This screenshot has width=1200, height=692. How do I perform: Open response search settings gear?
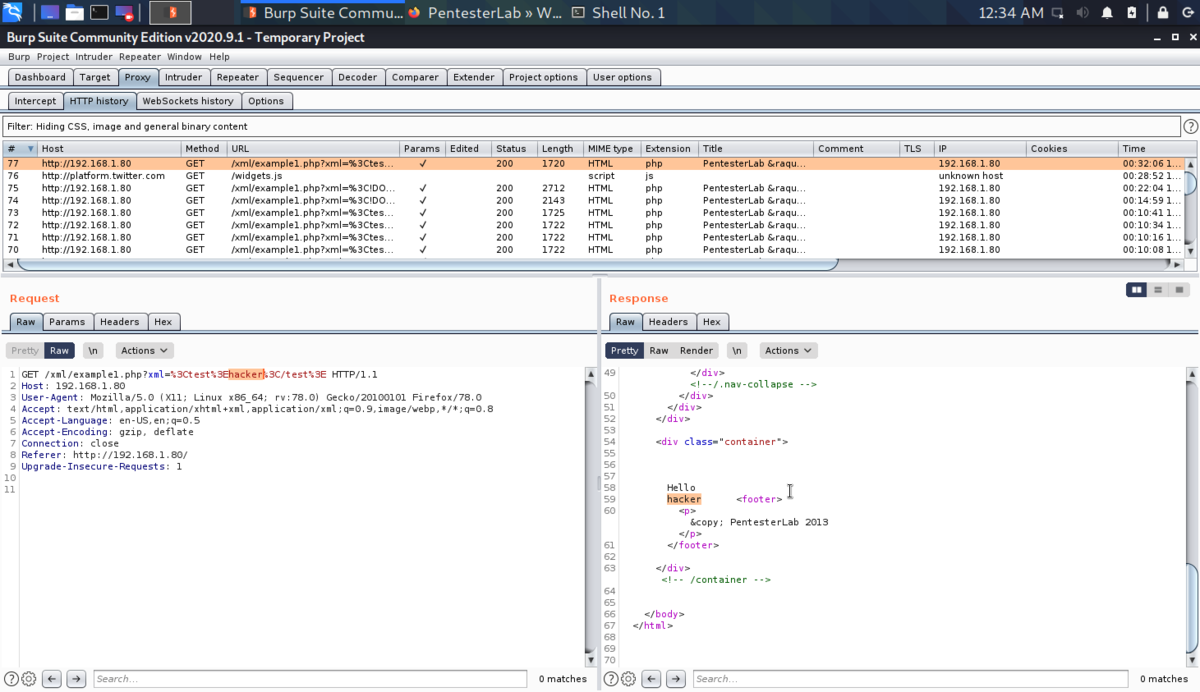coord(628,679)
